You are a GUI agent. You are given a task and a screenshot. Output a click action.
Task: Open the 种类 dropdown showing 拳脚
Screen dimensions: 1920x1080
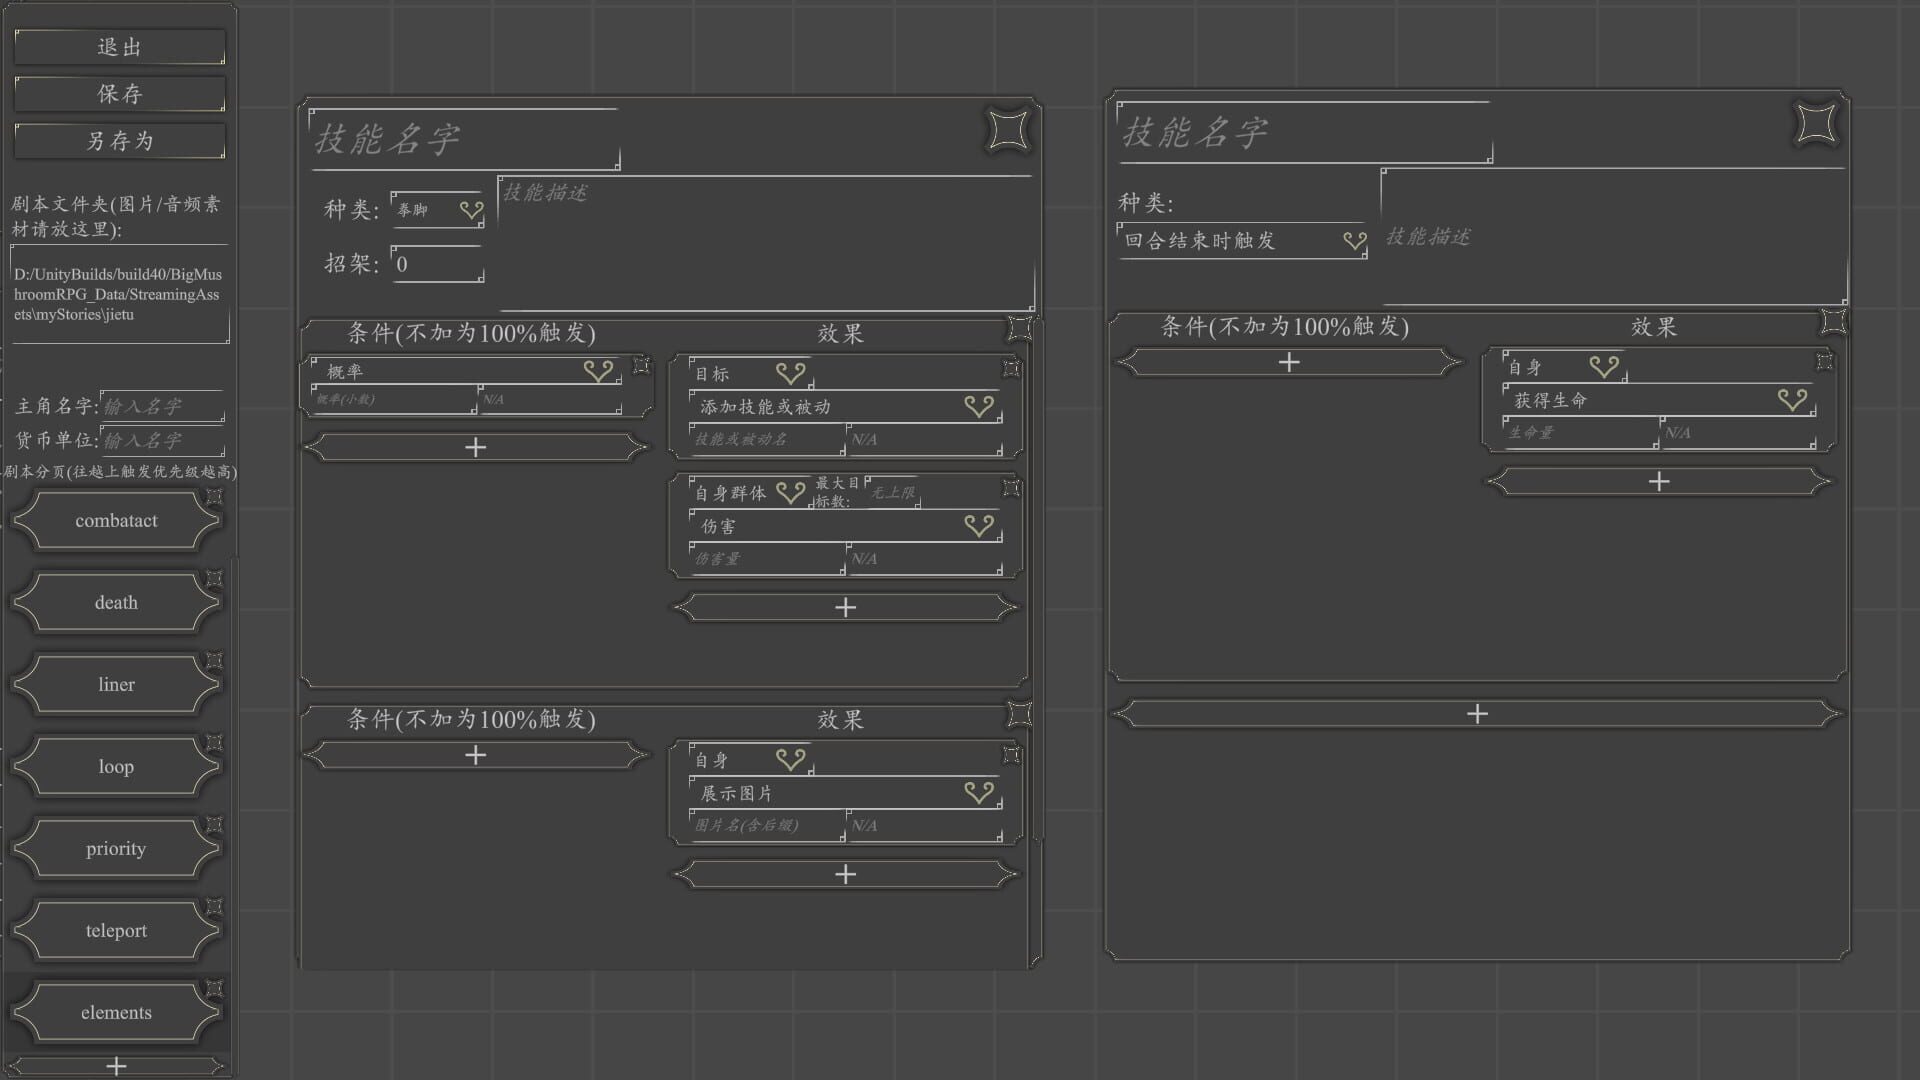[438, 210]
